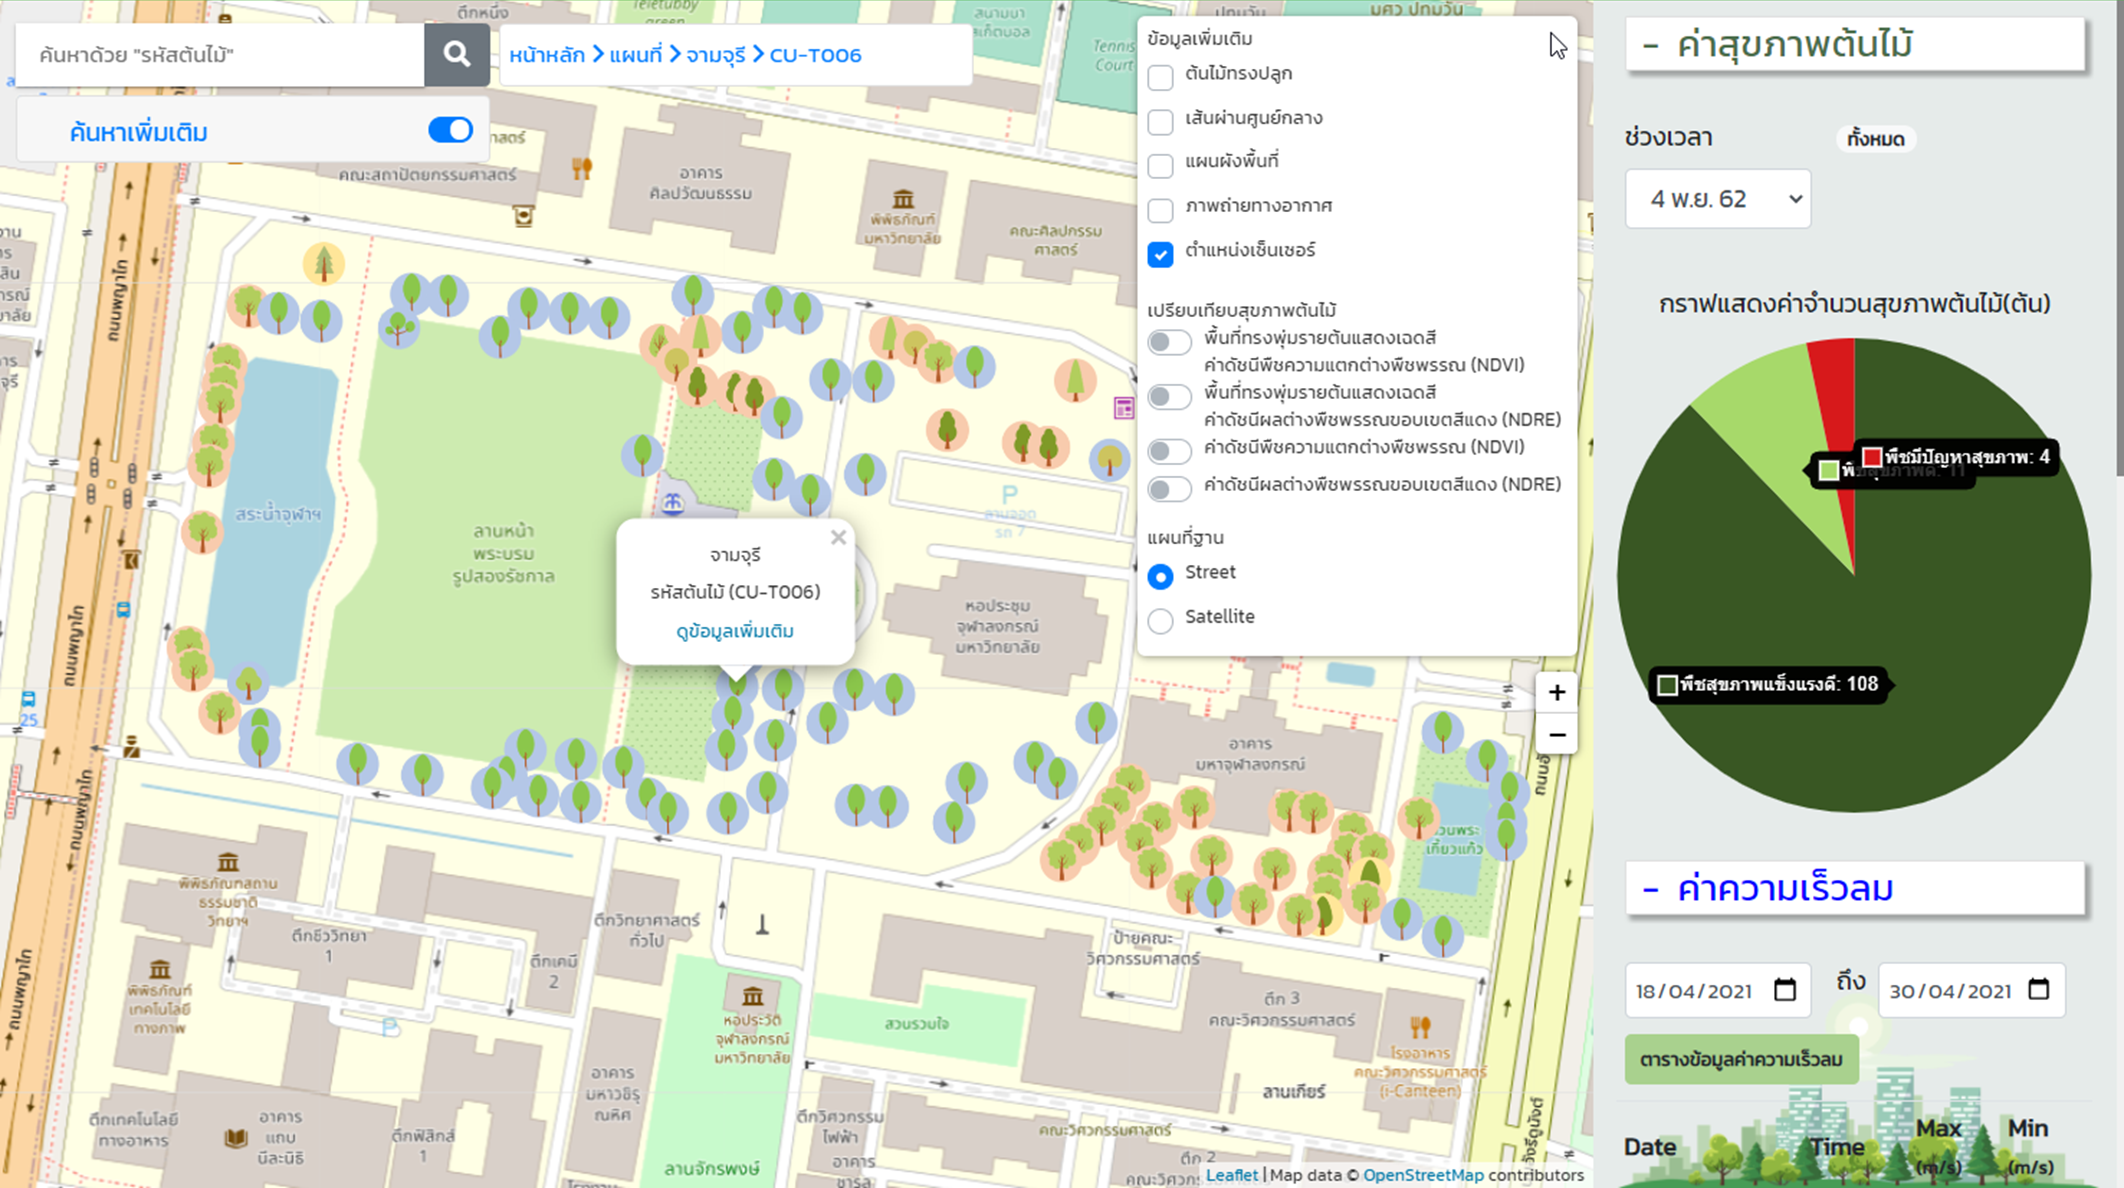
Task: Uncheck the ตำแหน่งเซ็นเซอร์ checkbox
Action: [x=1160, y=254]
